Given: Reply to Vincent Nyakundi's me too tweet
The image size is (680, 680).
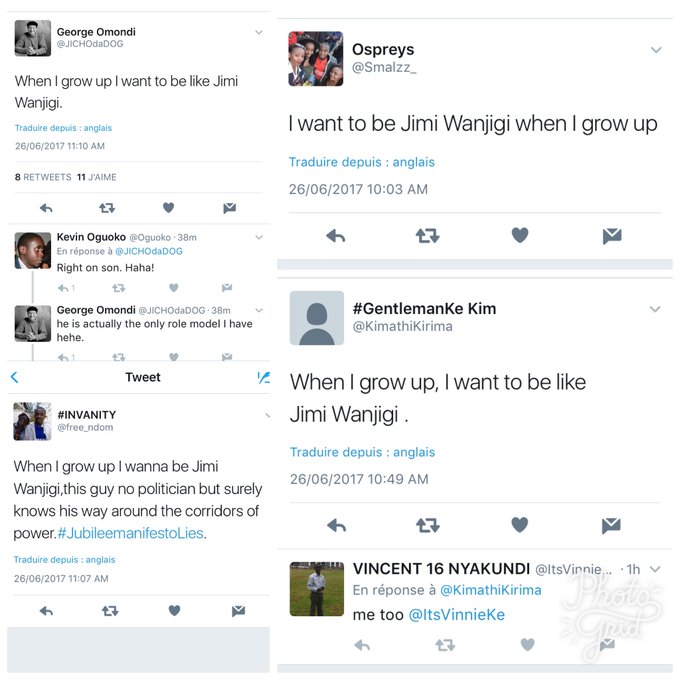Looking at the screenshot, I should [362, 646].
